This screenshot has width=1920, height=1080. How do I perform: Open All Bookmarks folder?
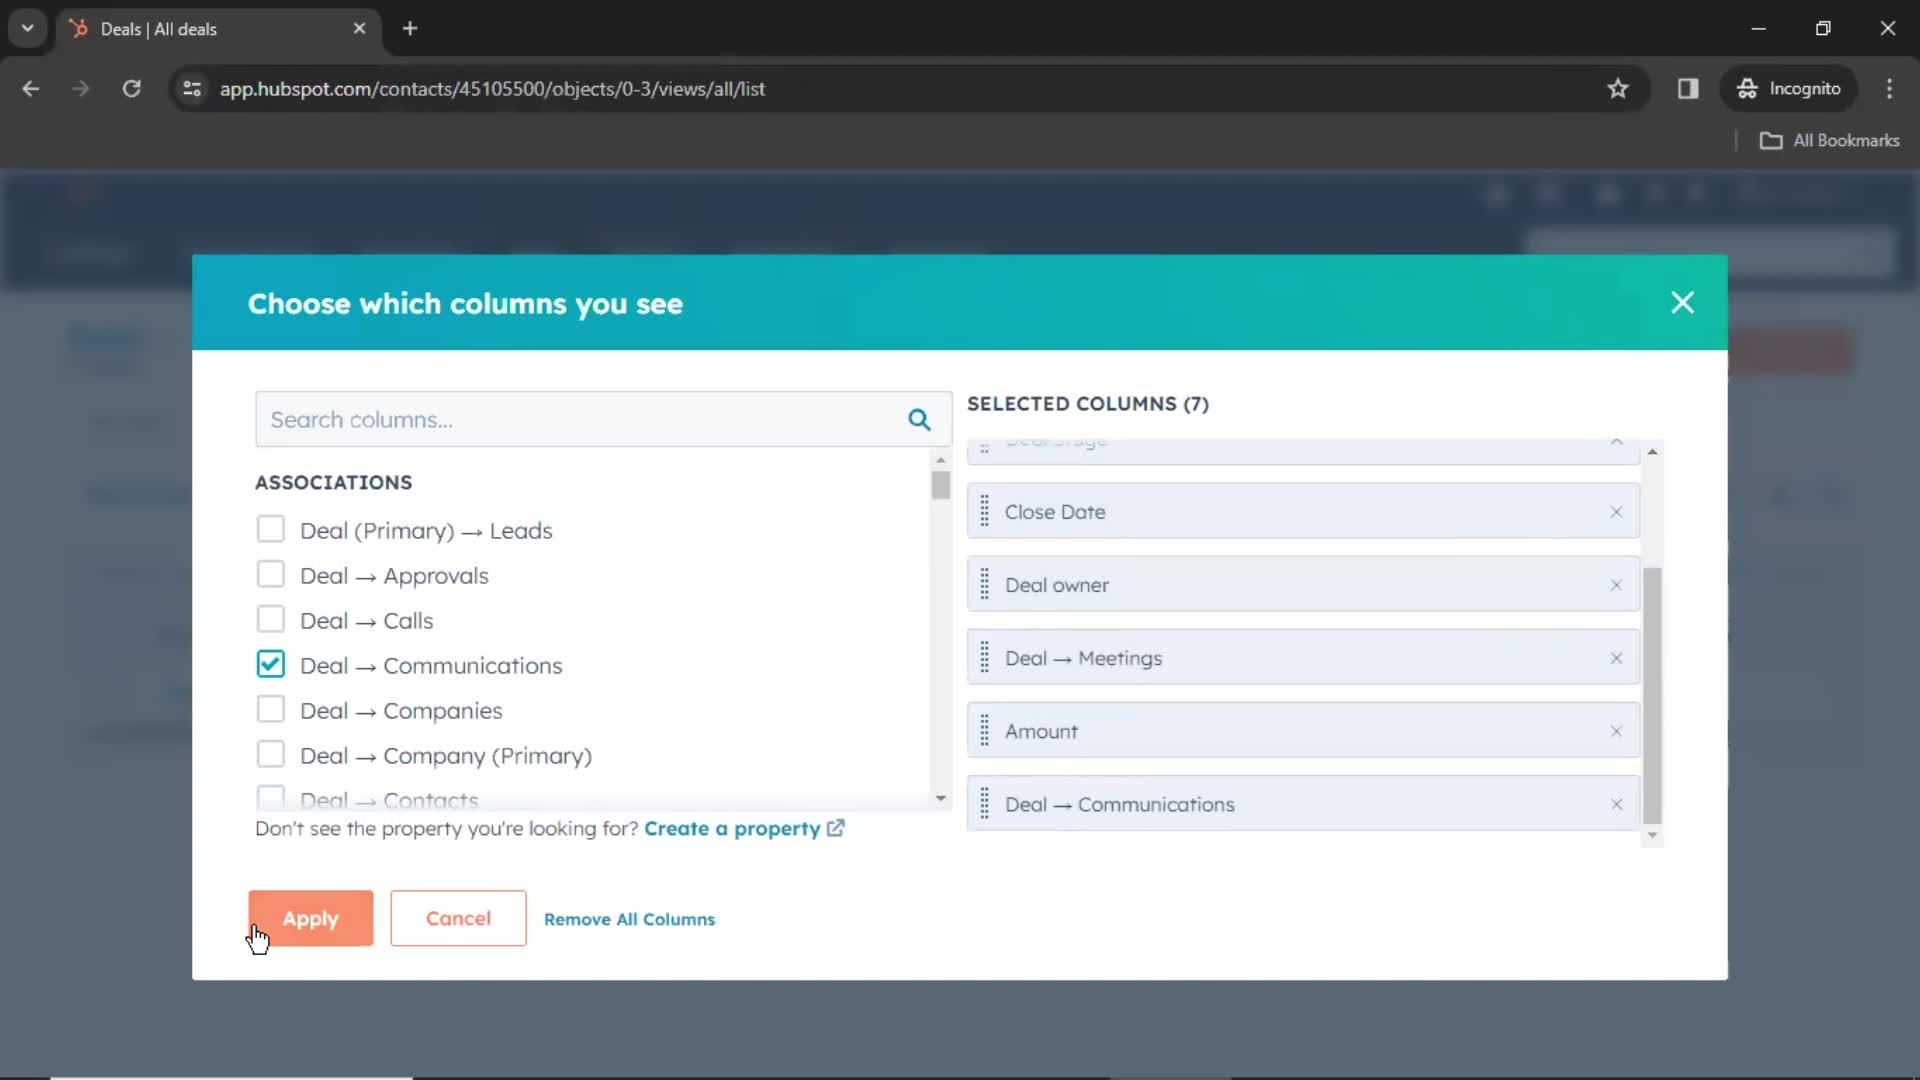pos(1829,140)
